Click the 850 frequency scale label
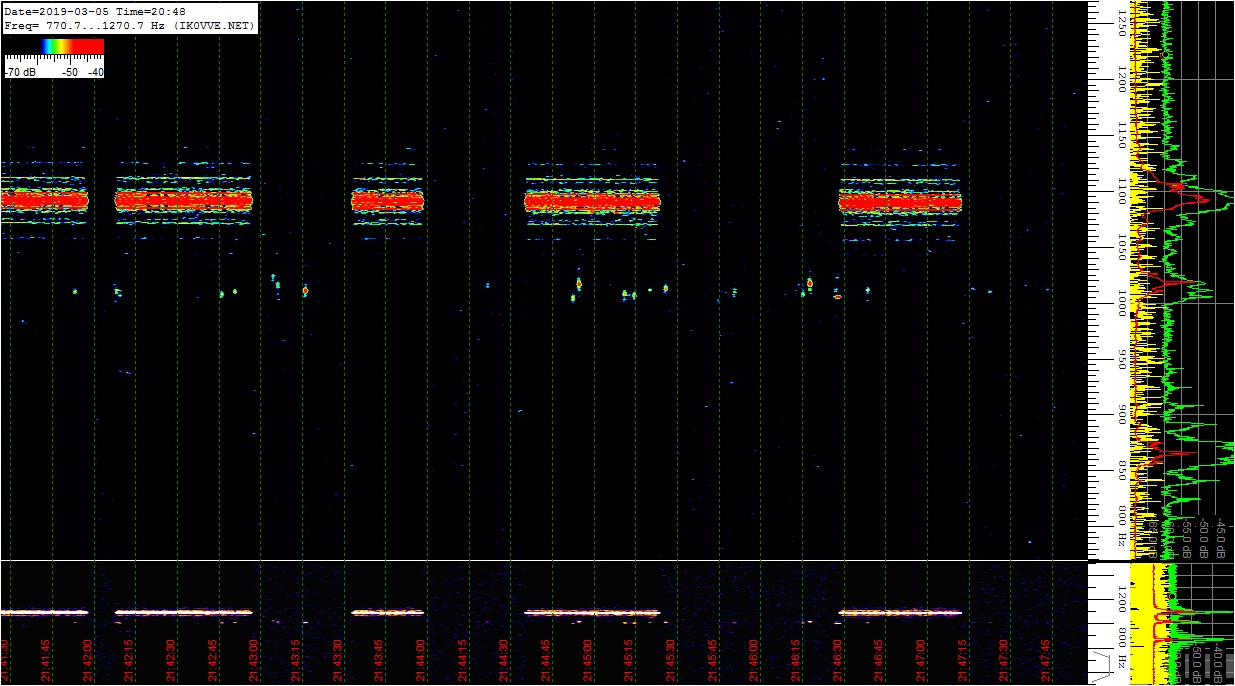The width and height of the screenshot is (1235, 686). point(1122,471)
